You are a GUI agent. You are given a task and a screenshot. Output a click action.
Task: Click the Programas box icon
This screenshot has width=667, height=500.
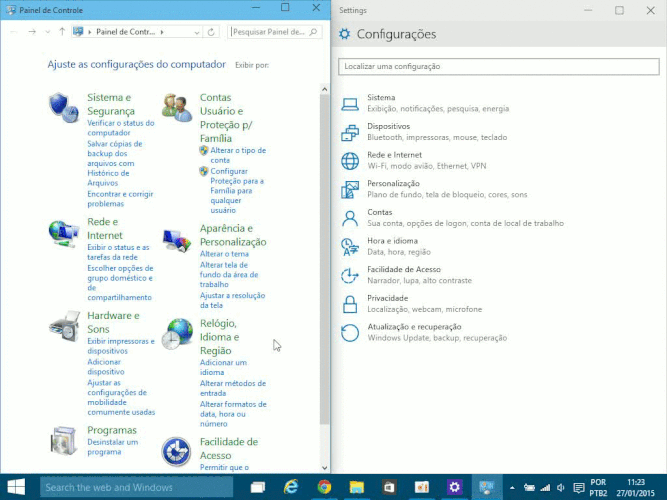(63, 440)
